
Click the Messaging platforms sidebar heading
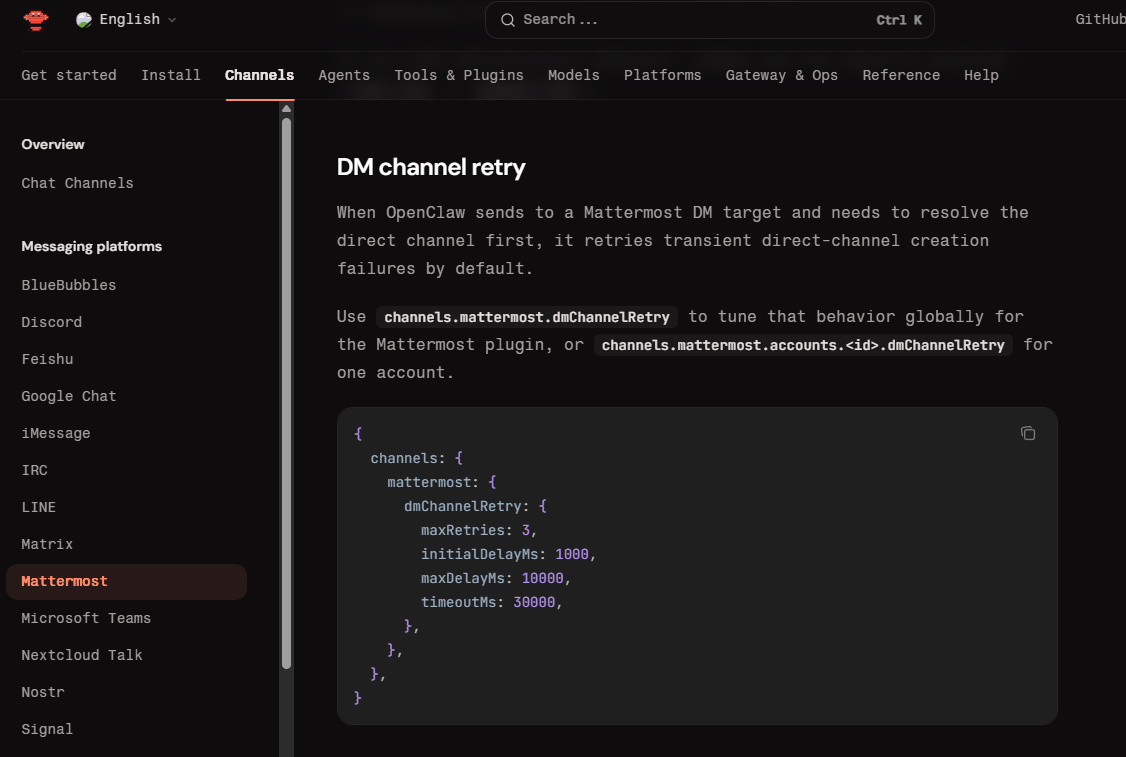(92, 246)
